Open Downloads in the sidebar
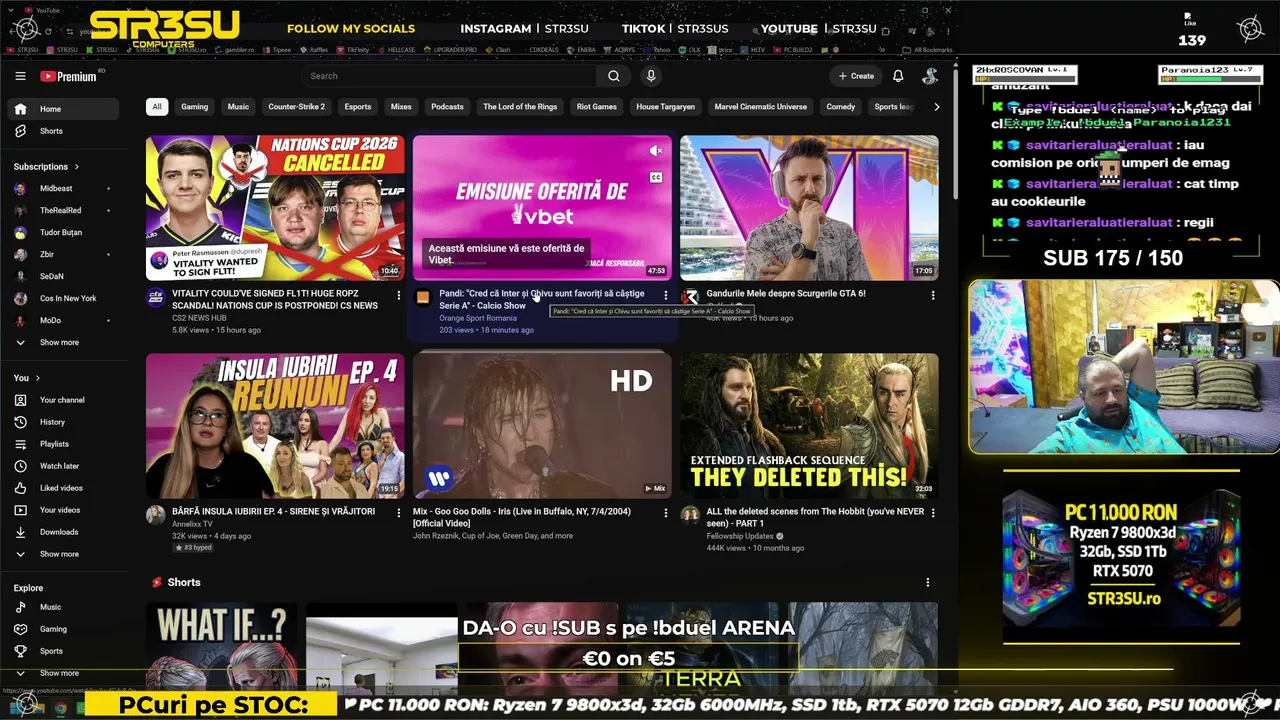1280x720 pixels. pos(64,532)
